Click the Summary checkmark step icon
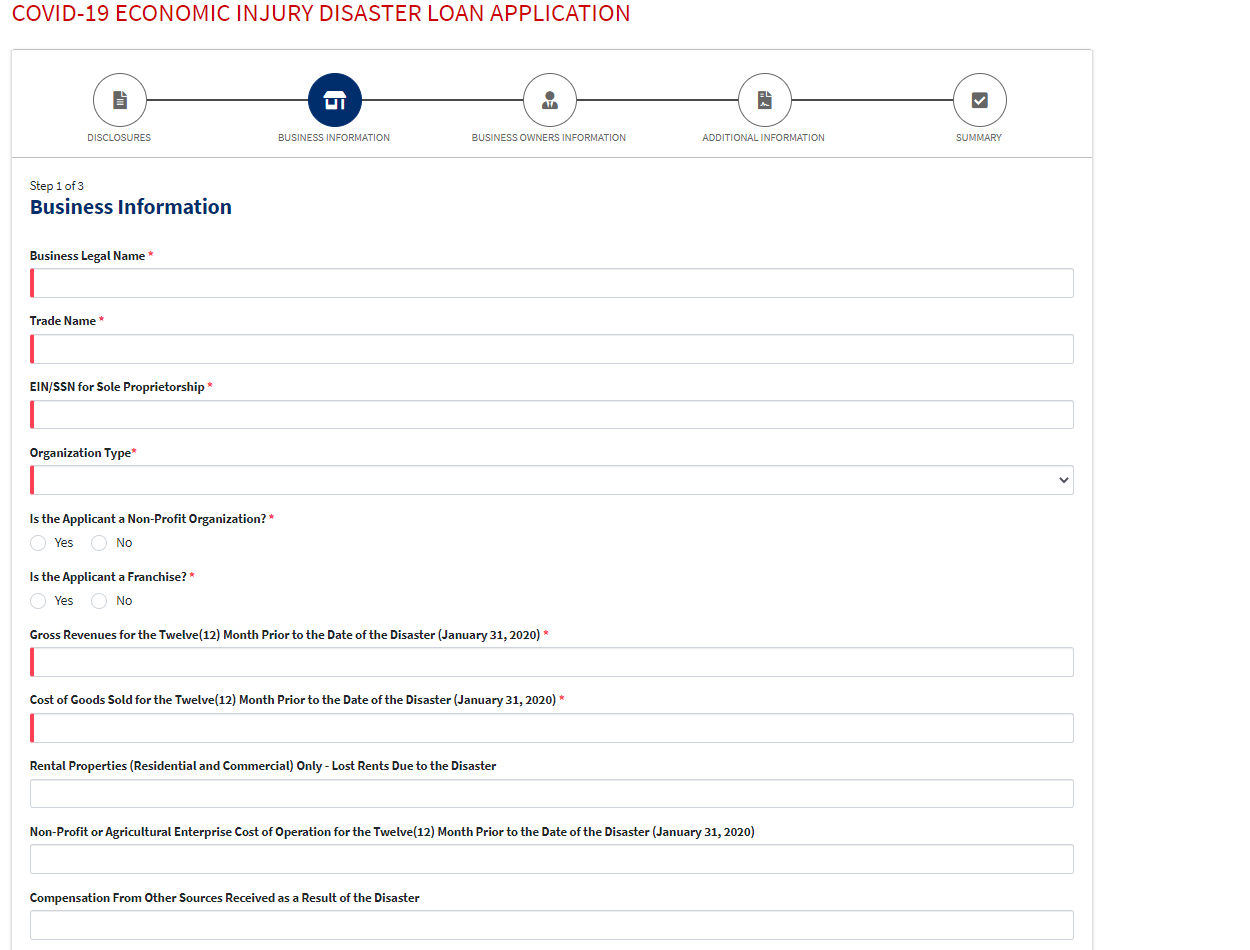Screen dimensions: 1250x950 click(x=979, y=100)
